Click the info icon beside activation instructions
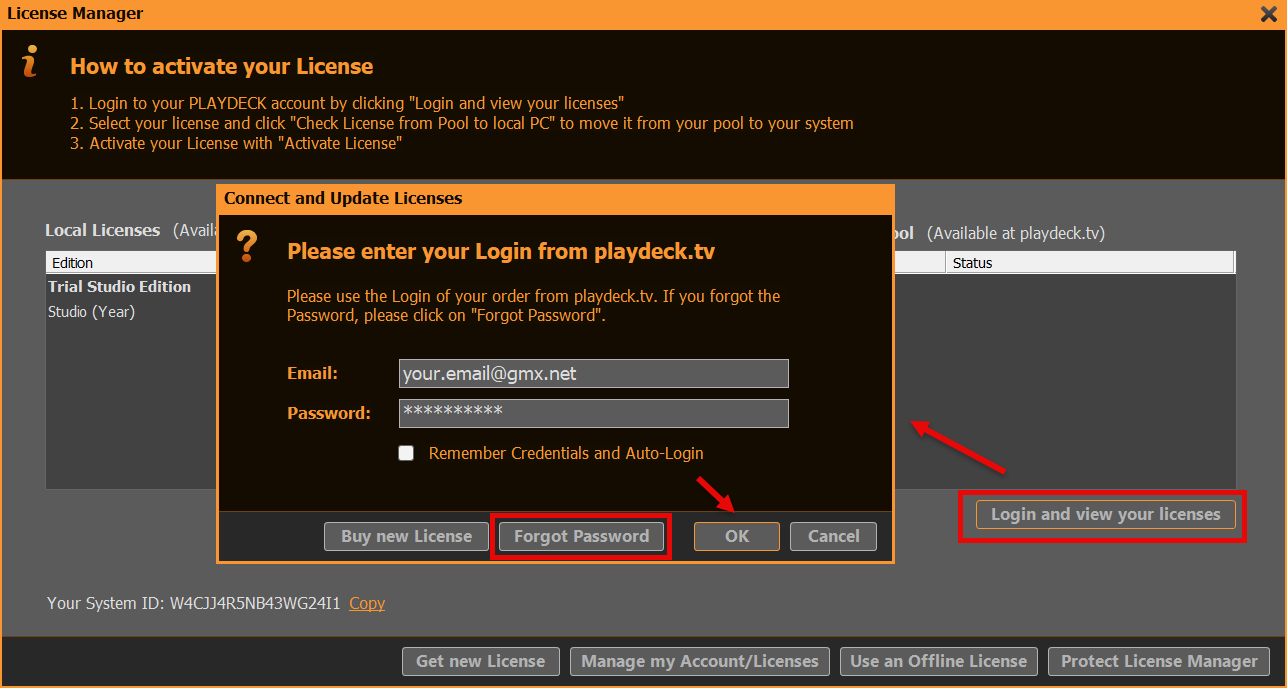Image resolution: width=1287 pixels, height=688 pixels. (30, 62)
